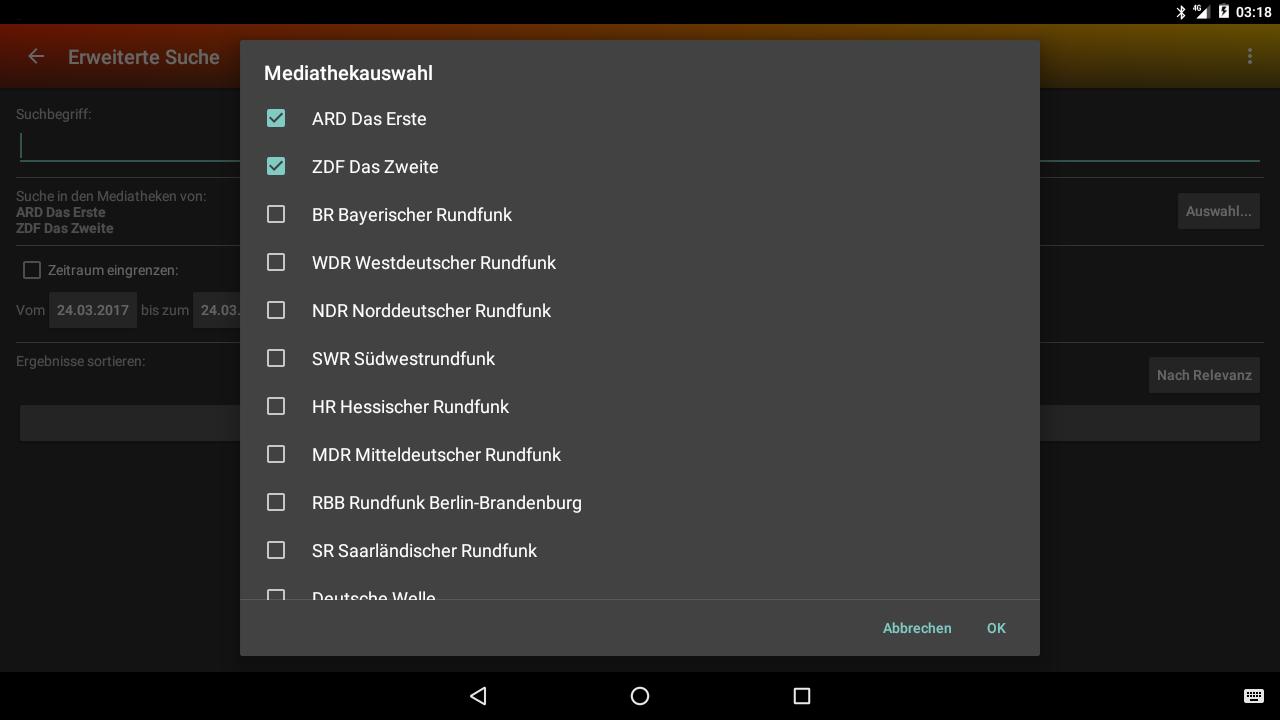Open Nach Relevanz sort dropdown
The height and width of the screenshot is (720, 1280).
(1204, 375)
